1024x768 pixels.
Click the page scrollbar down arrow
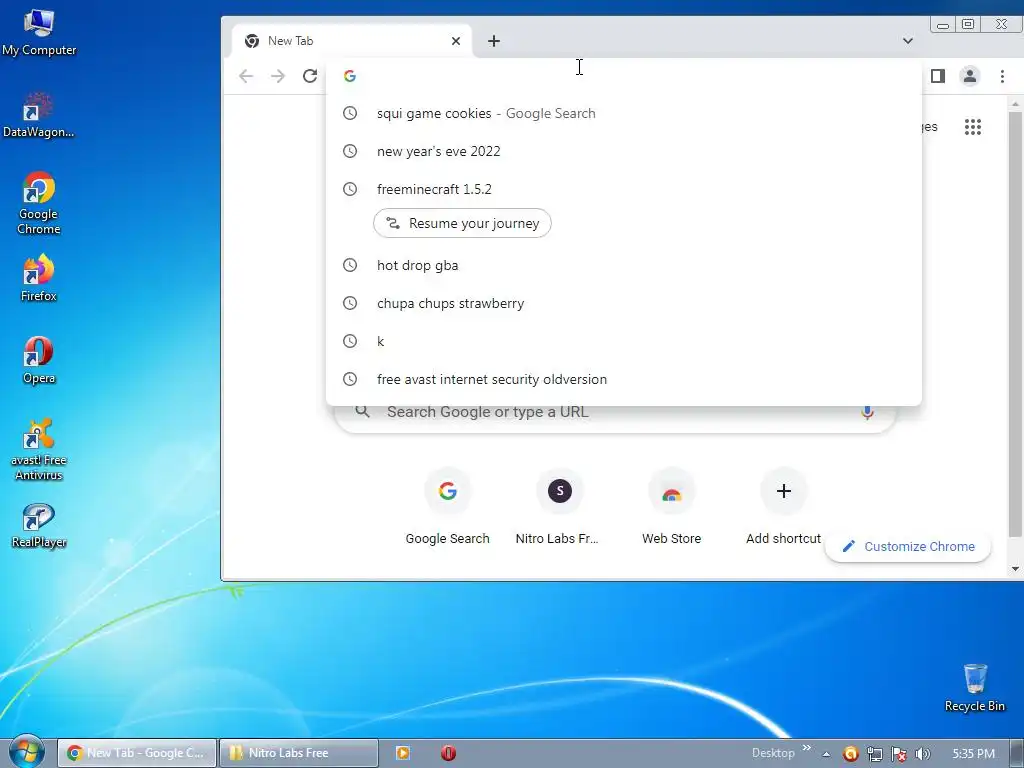pyautogui.click(x=1015, y=569)
